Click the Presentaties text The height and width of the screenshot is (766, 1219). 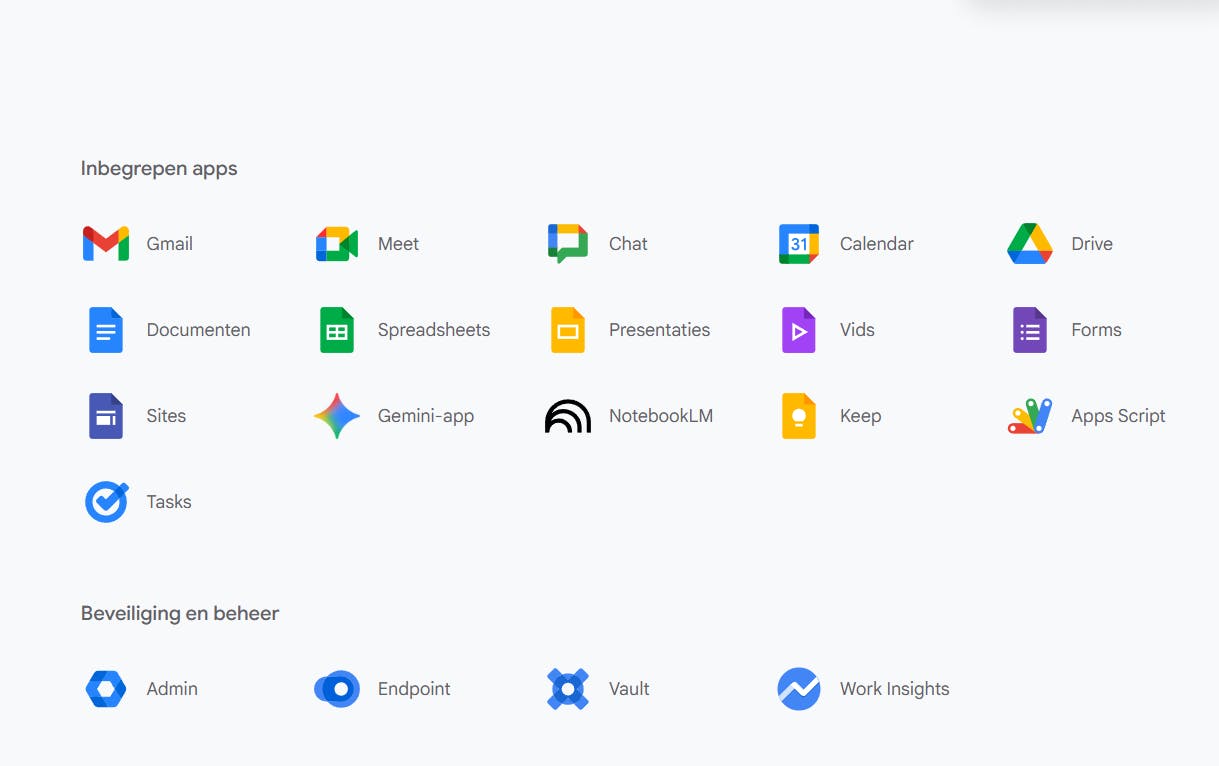[660, 330]
